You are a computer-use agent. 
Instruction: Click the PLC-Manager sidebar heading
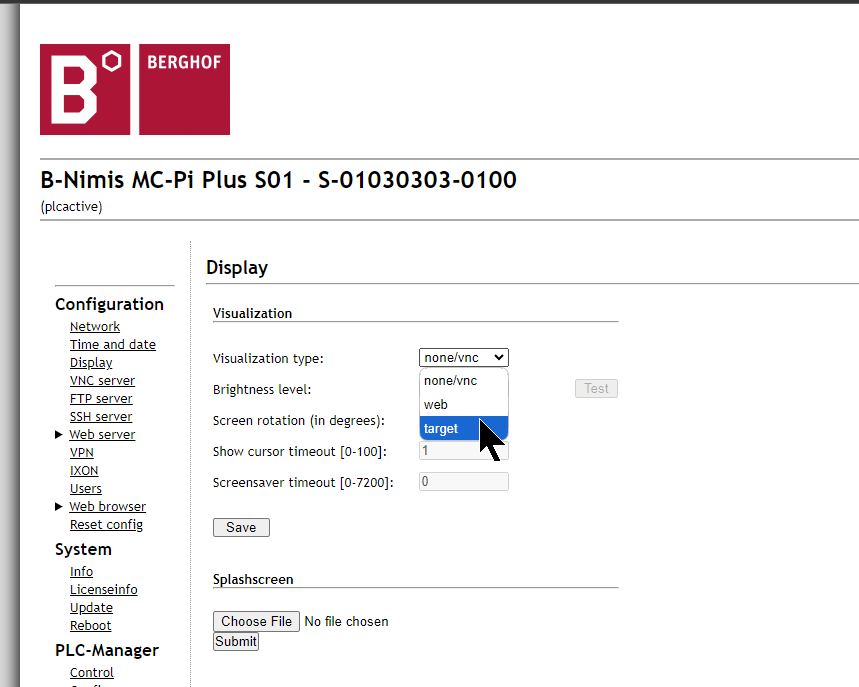point(107,650)
